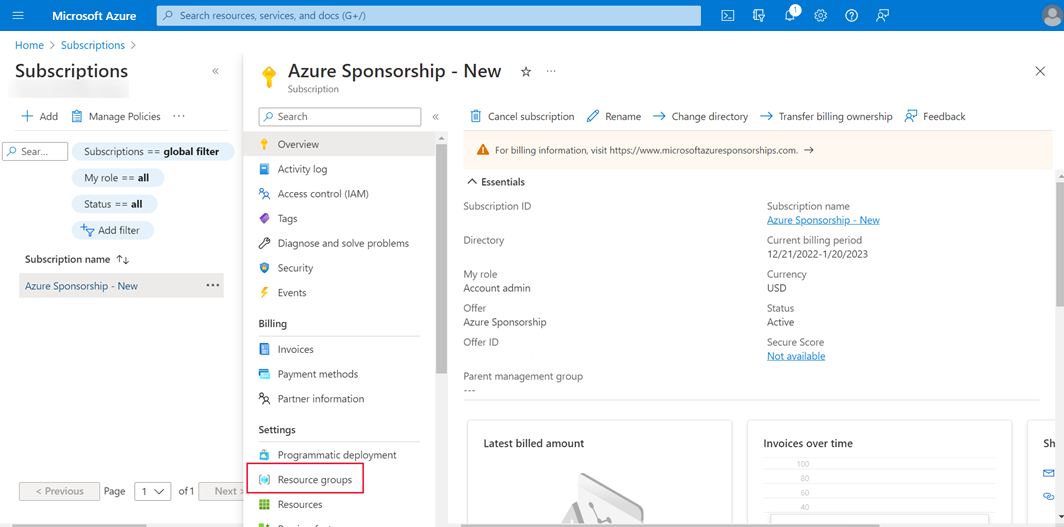
Task: Open more options beside the subscription title
Action: [x=551, y=71]
